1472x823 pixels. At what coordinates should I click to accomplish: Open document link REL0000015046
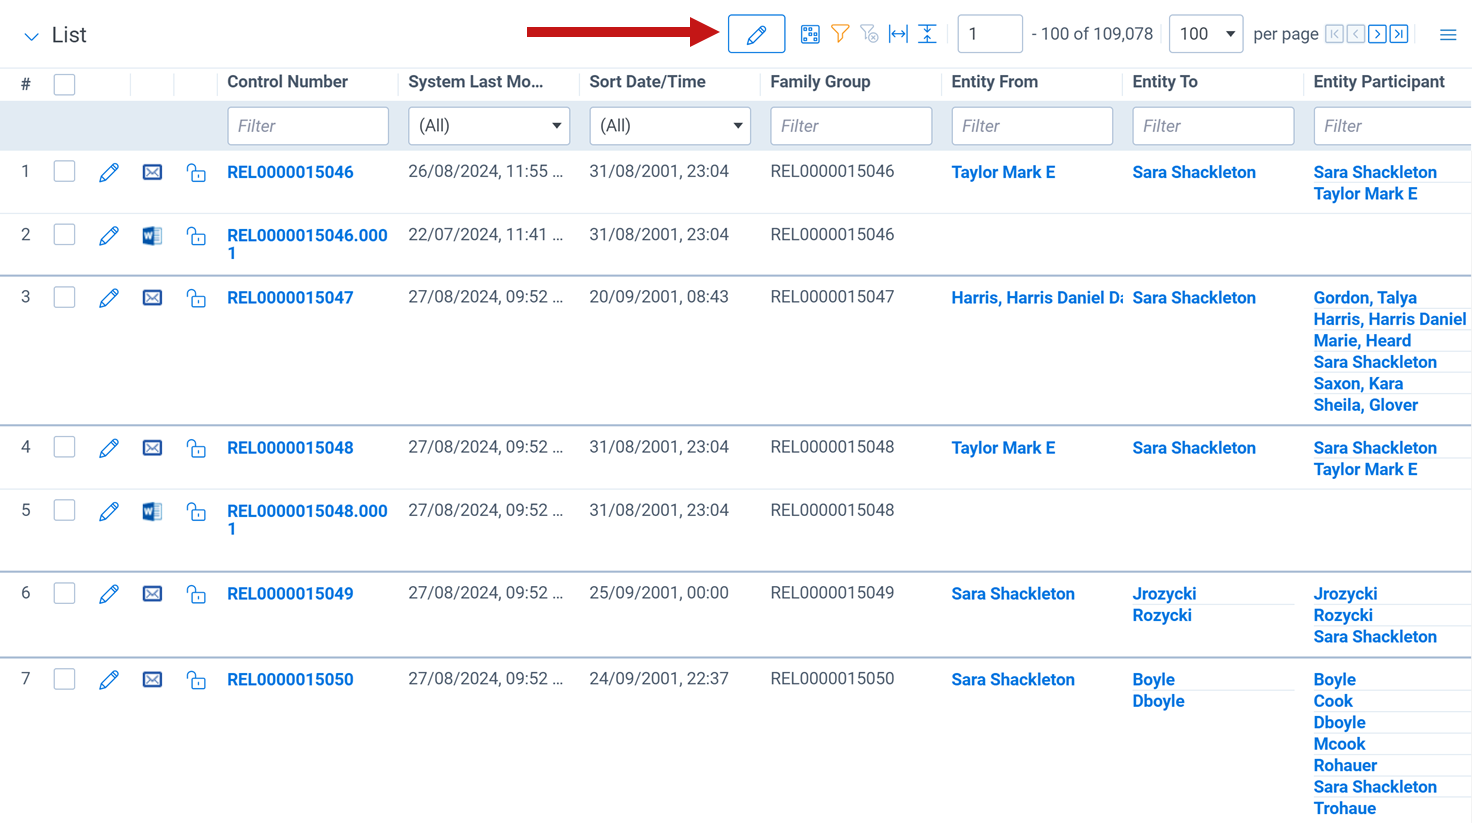290,172
